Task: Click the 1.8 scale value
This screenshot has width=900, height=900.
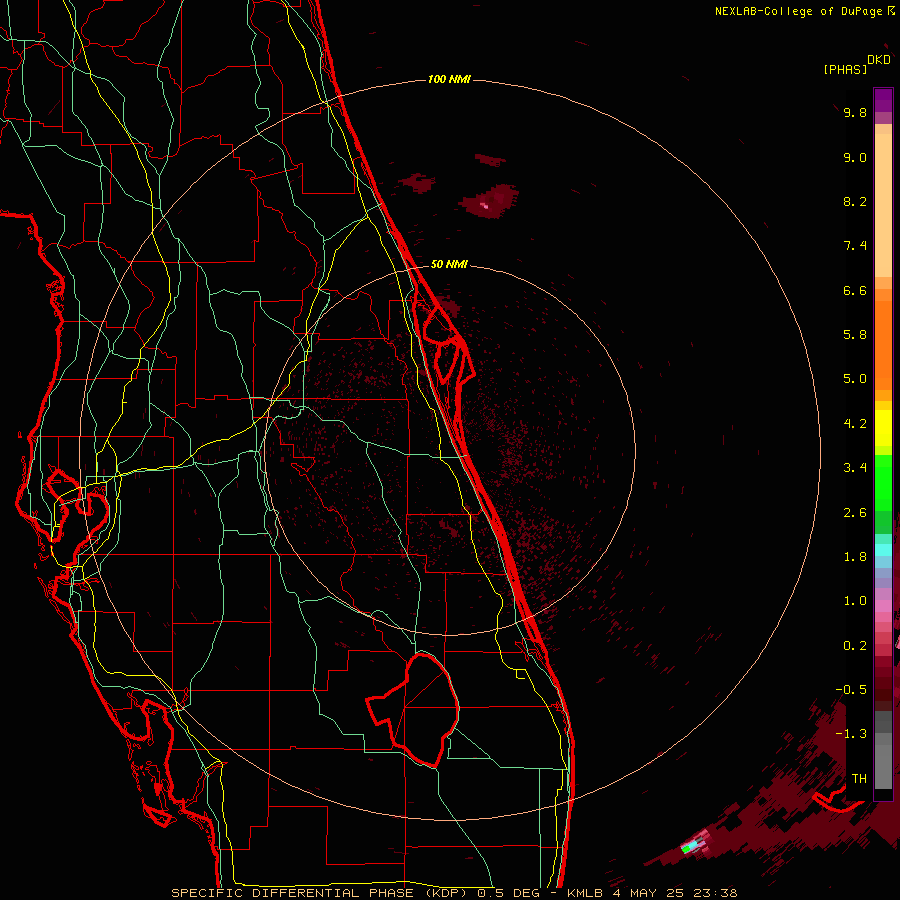Action: tap(855, 557)
